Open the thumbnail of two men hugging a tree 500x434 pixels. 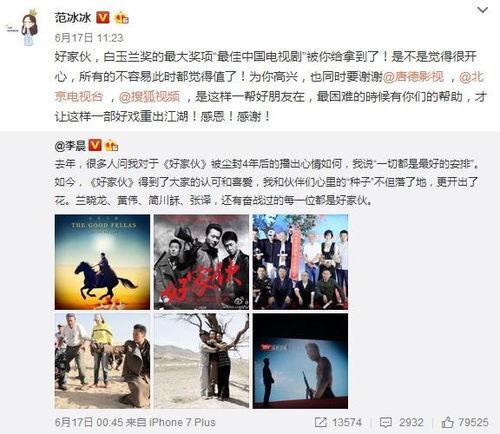(201, 361)
